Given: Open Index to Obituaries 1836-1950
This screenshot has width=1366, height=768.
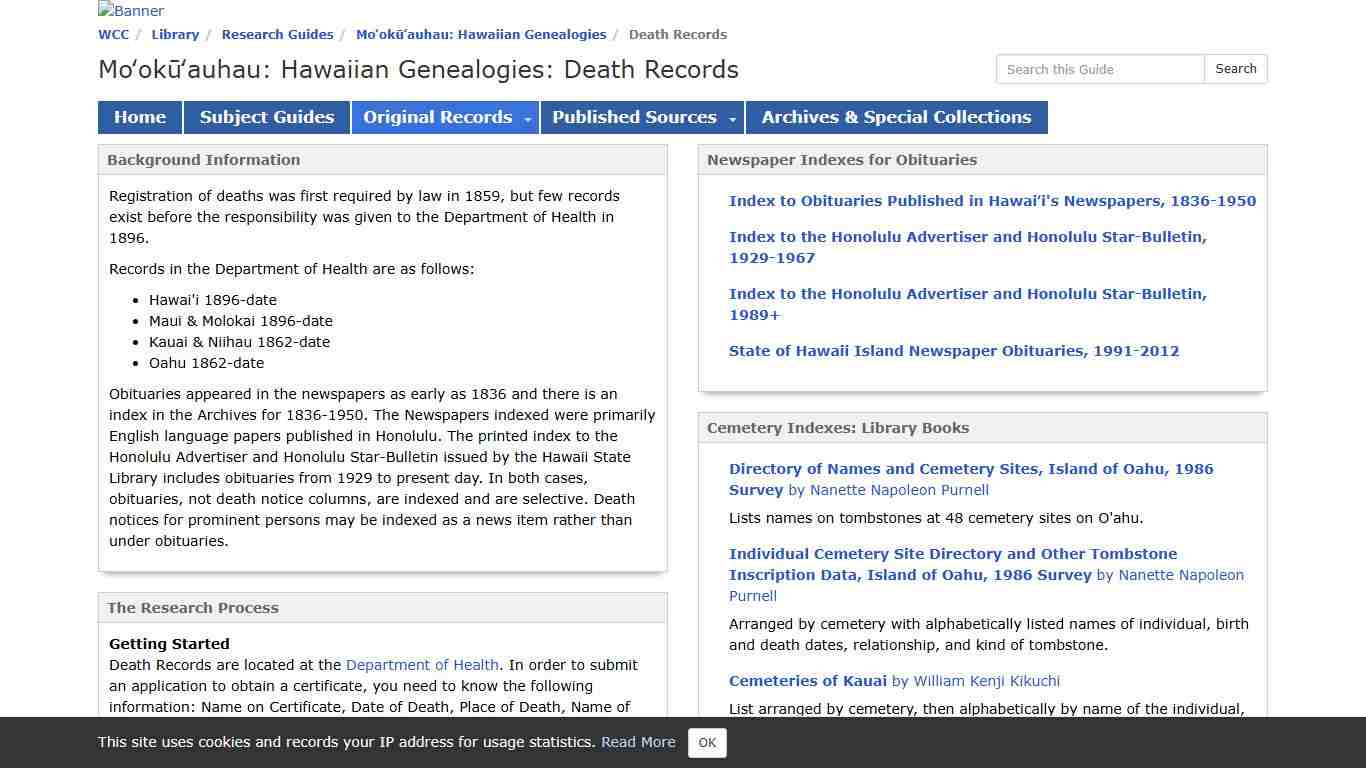Looking at the screenshot, I should 992,200.
